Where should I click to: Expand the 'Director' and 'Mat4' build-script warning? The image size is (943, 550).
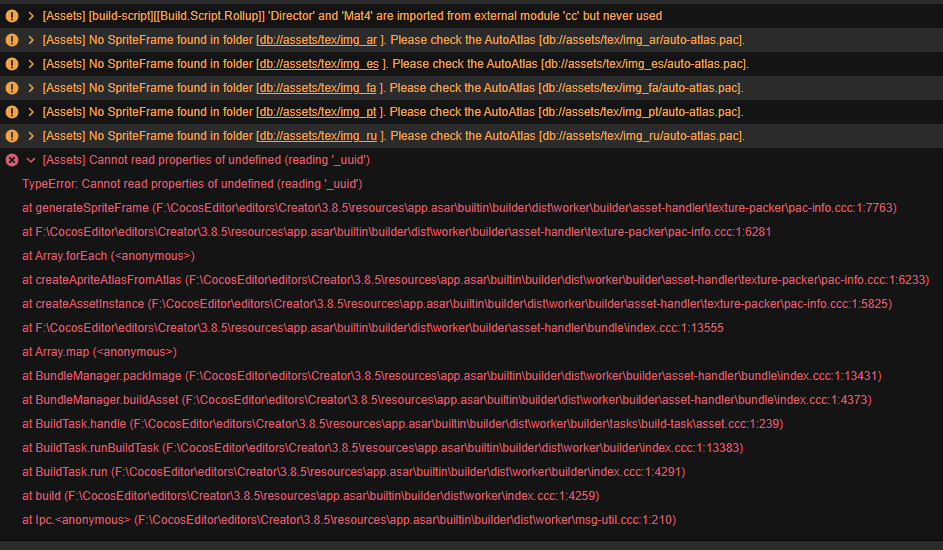[31, 16]
